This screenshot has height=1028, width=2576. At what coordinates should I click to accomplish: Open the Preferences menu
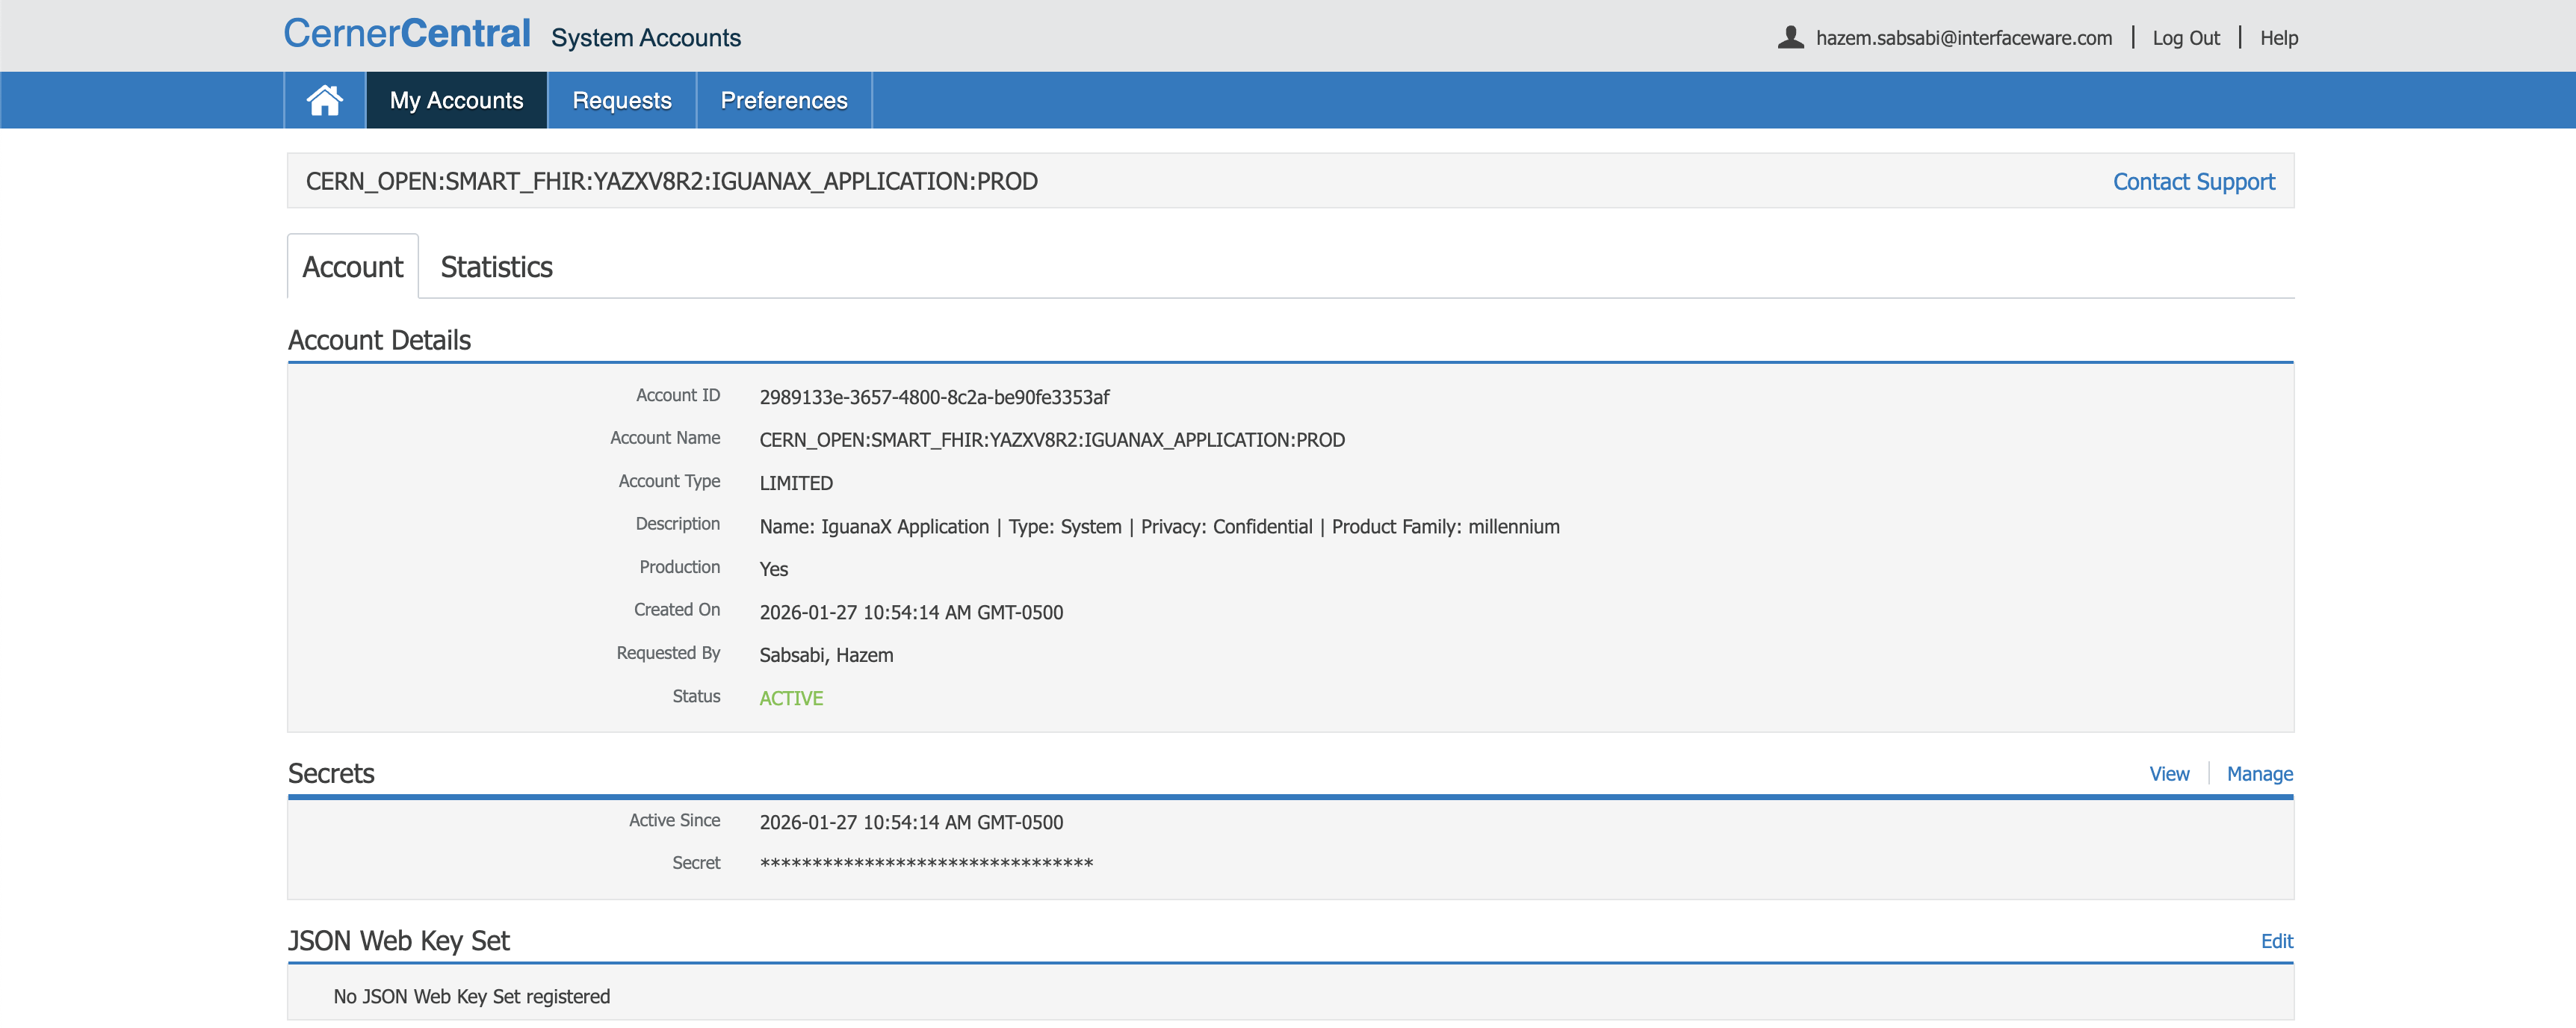[783, 100]
